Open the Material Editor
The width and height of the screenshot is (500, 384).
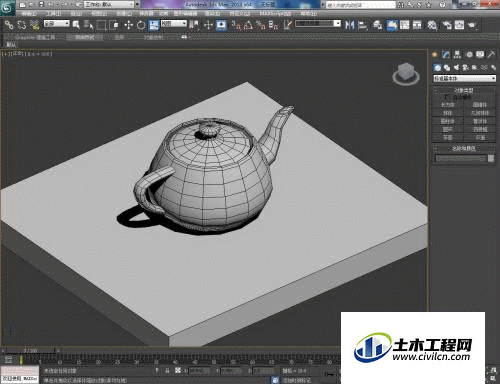[432, 25]
